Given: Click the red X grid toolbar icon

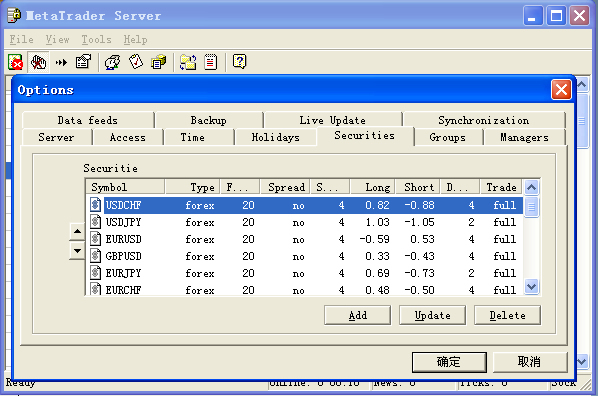Looking at the screenshot, I should tap(16, 62).
